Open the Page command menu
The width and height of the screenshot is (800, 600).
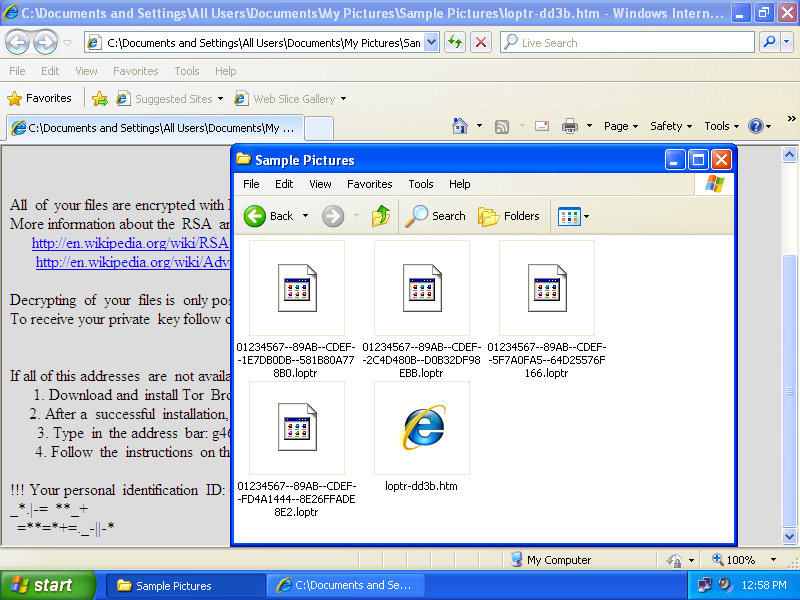[x=621, y=126]
